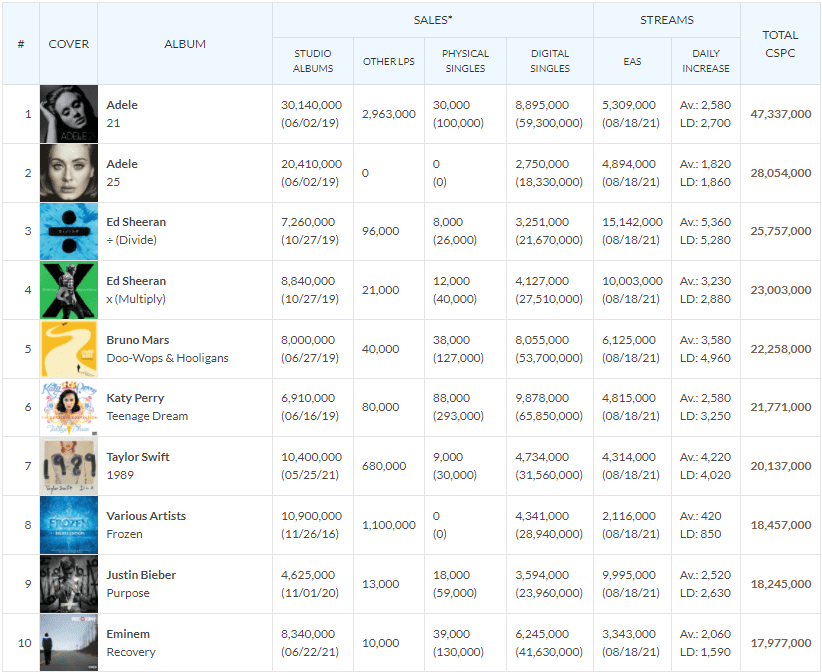Image resolution: width=822 pixels, height=672 pixels.
Task: Select the '1989' album title
Action: click(120, 475)
